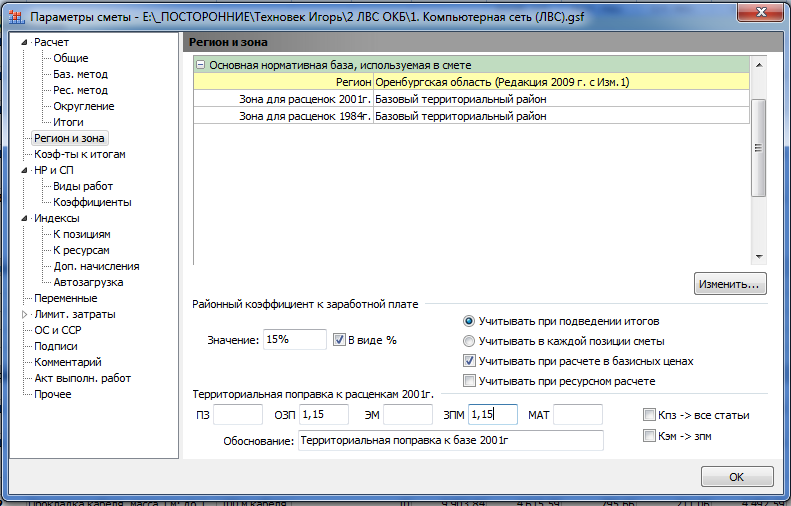Open Подписи page
Image resolution: width=791 pixels, height=506 pixels.
click(55, 347)
